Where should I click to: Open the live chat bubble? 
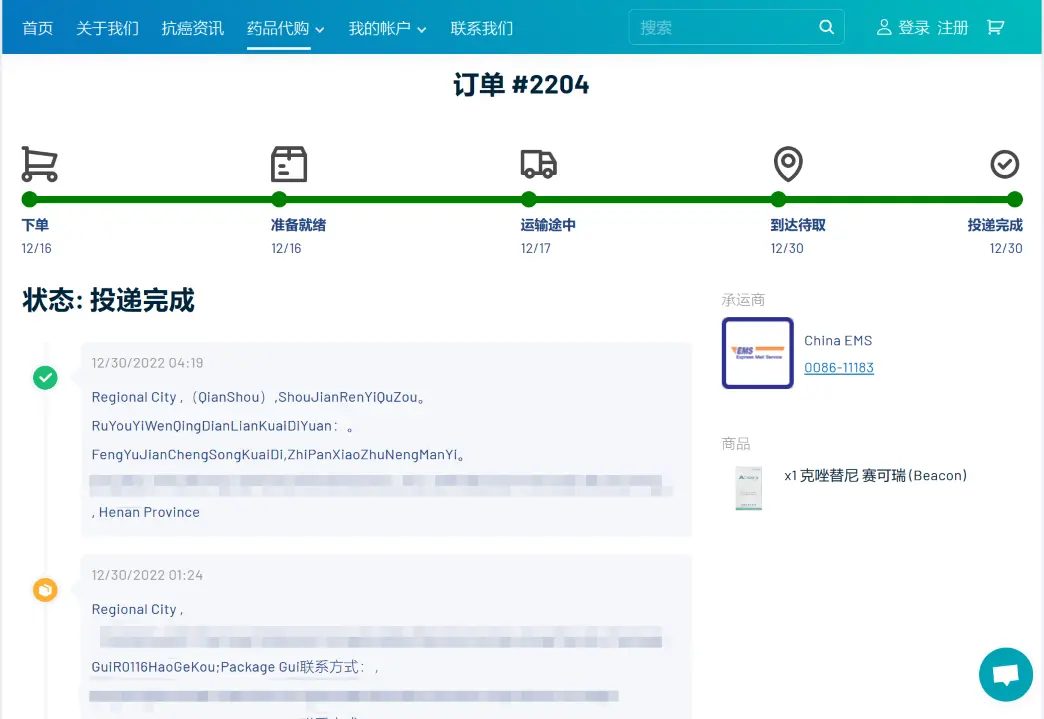point(1005,674)
